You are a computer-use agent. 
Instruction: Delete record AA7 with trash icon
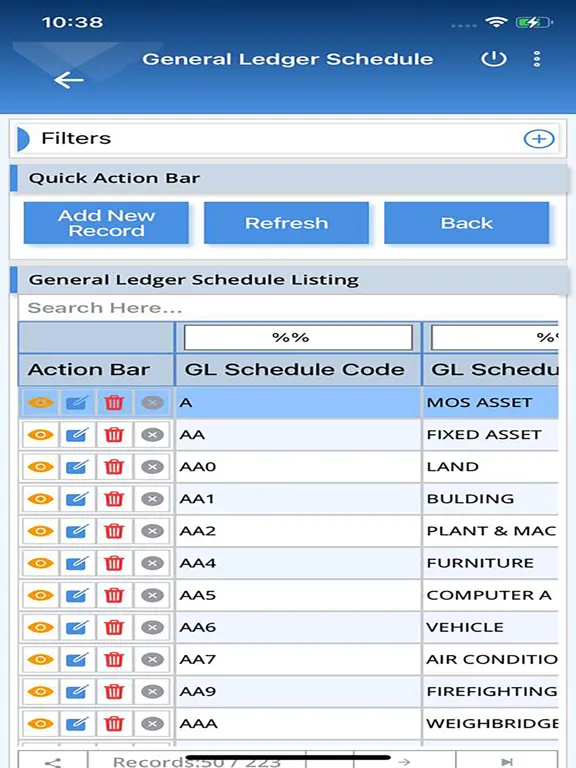coord(114,659)
